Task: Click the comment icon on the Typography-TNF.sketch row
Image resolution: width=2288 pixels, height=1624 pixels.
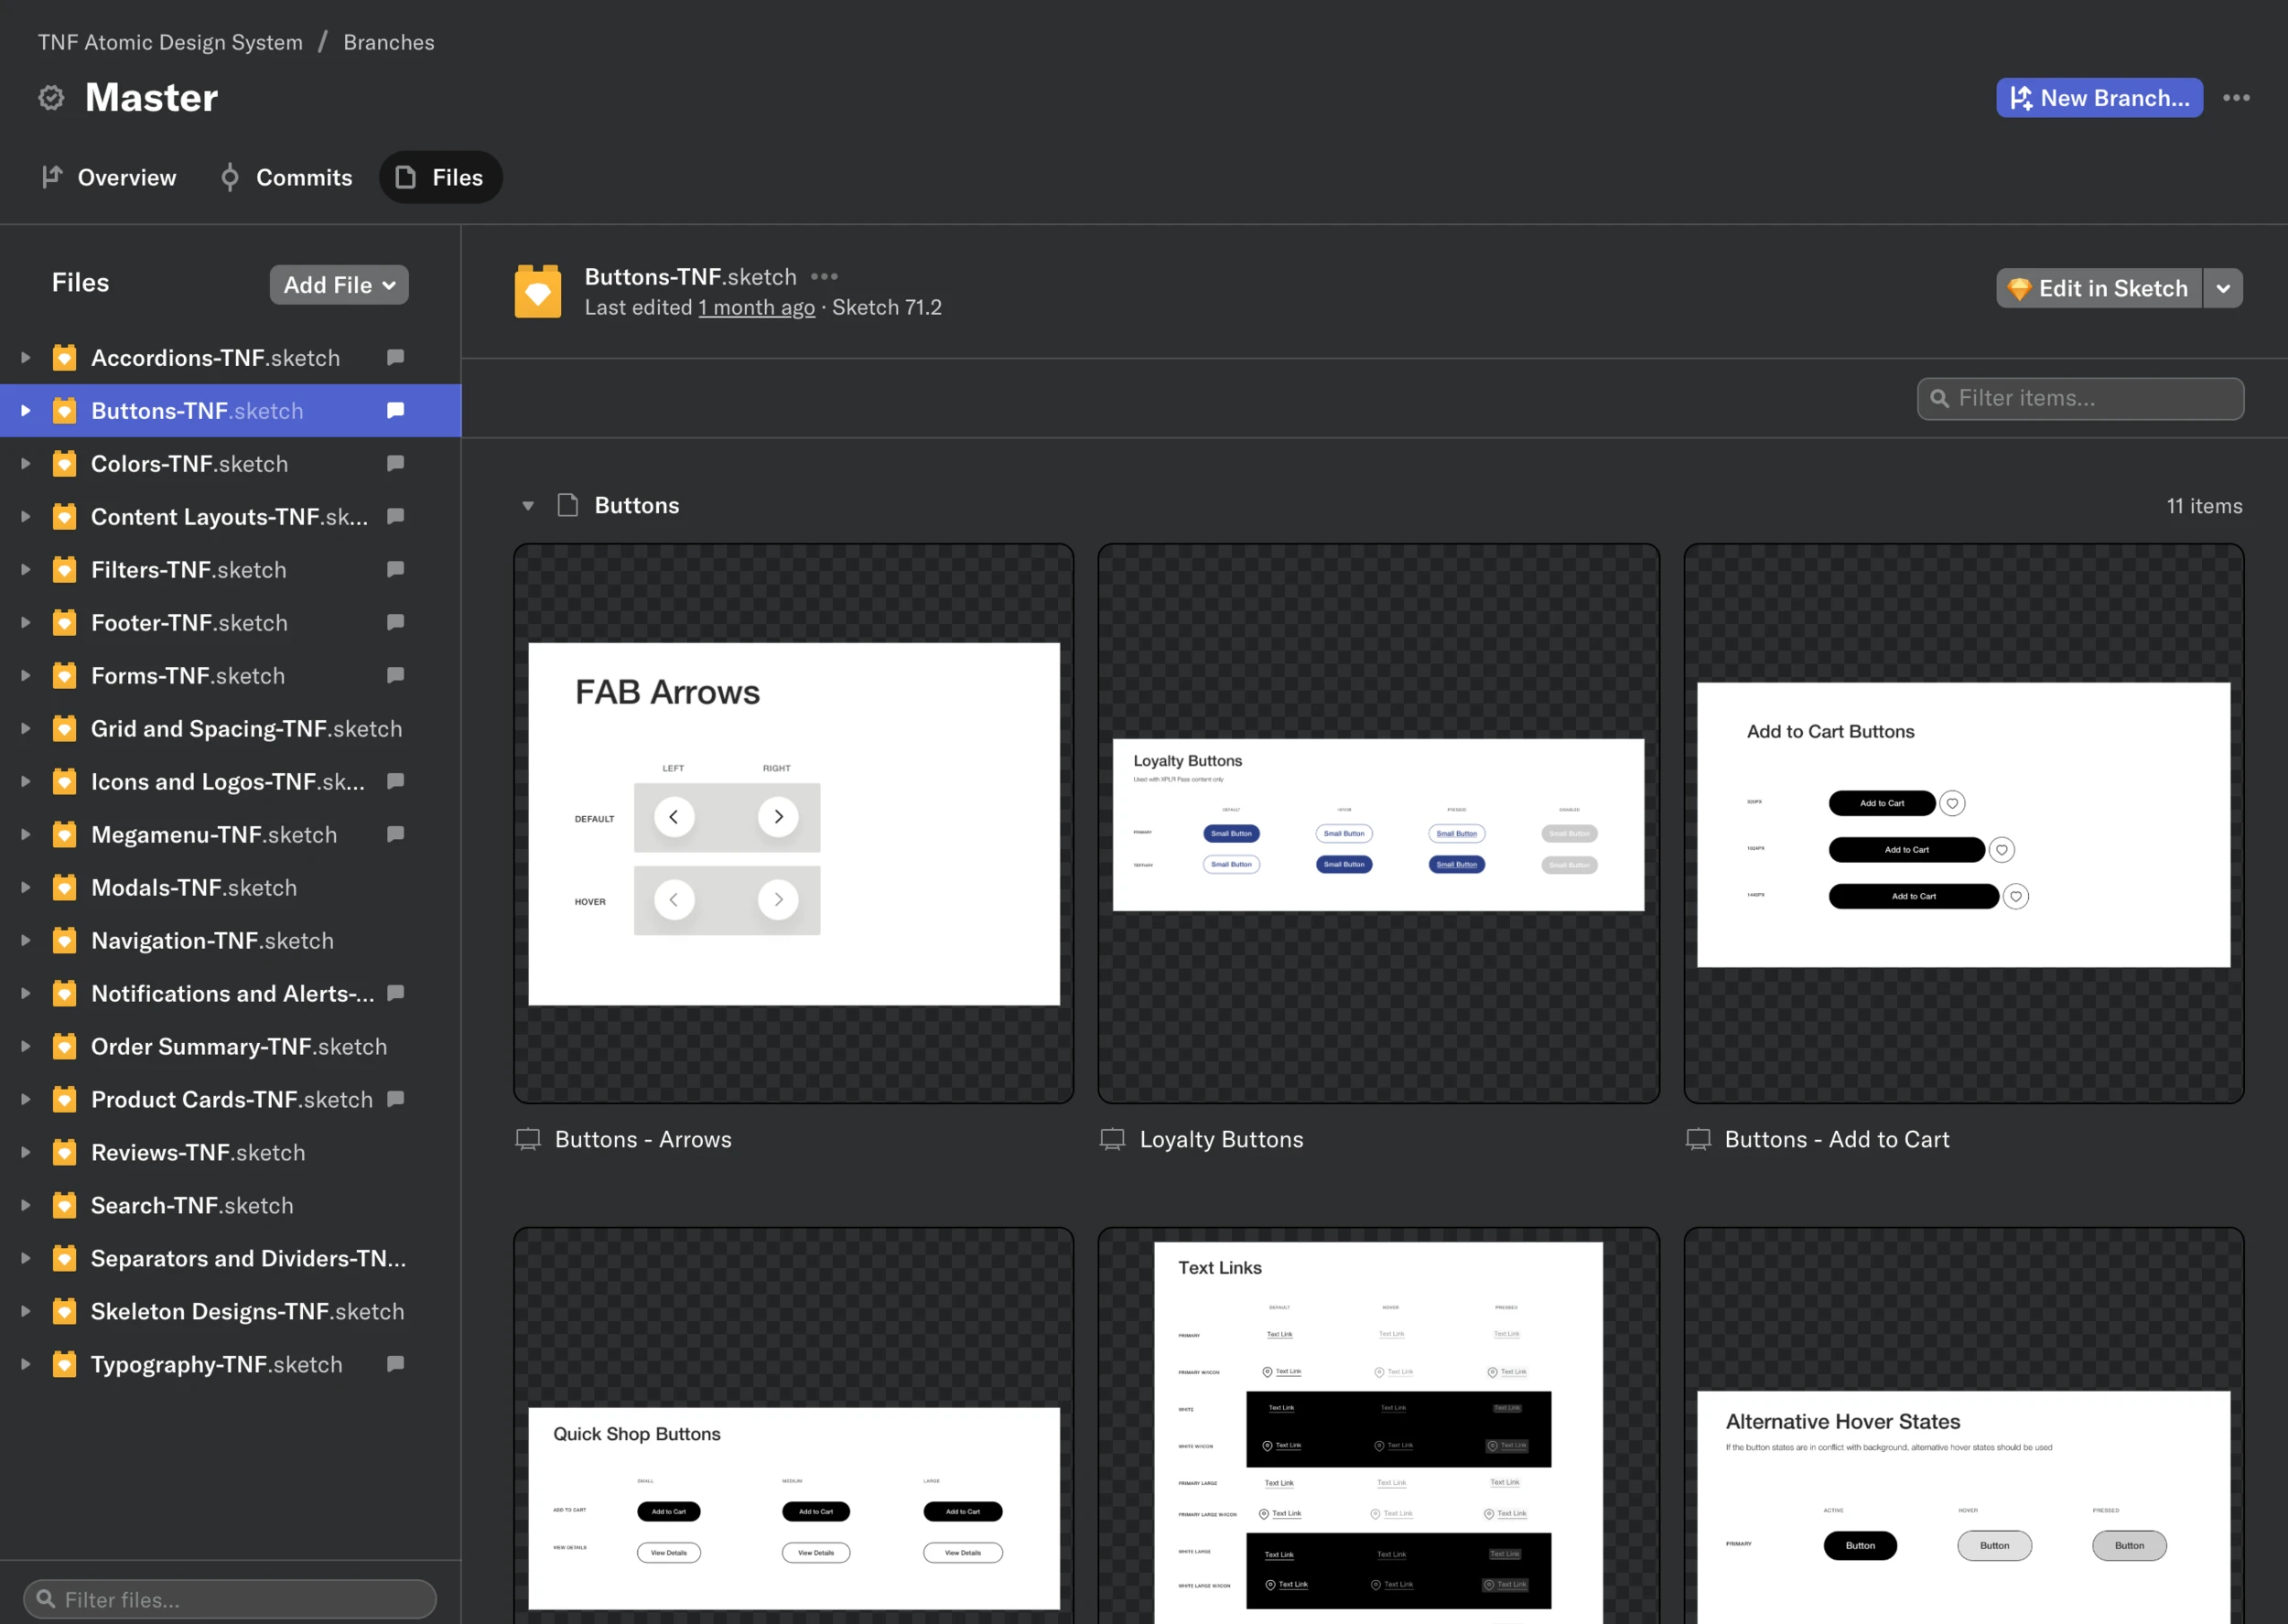Action: (395, 1363)
